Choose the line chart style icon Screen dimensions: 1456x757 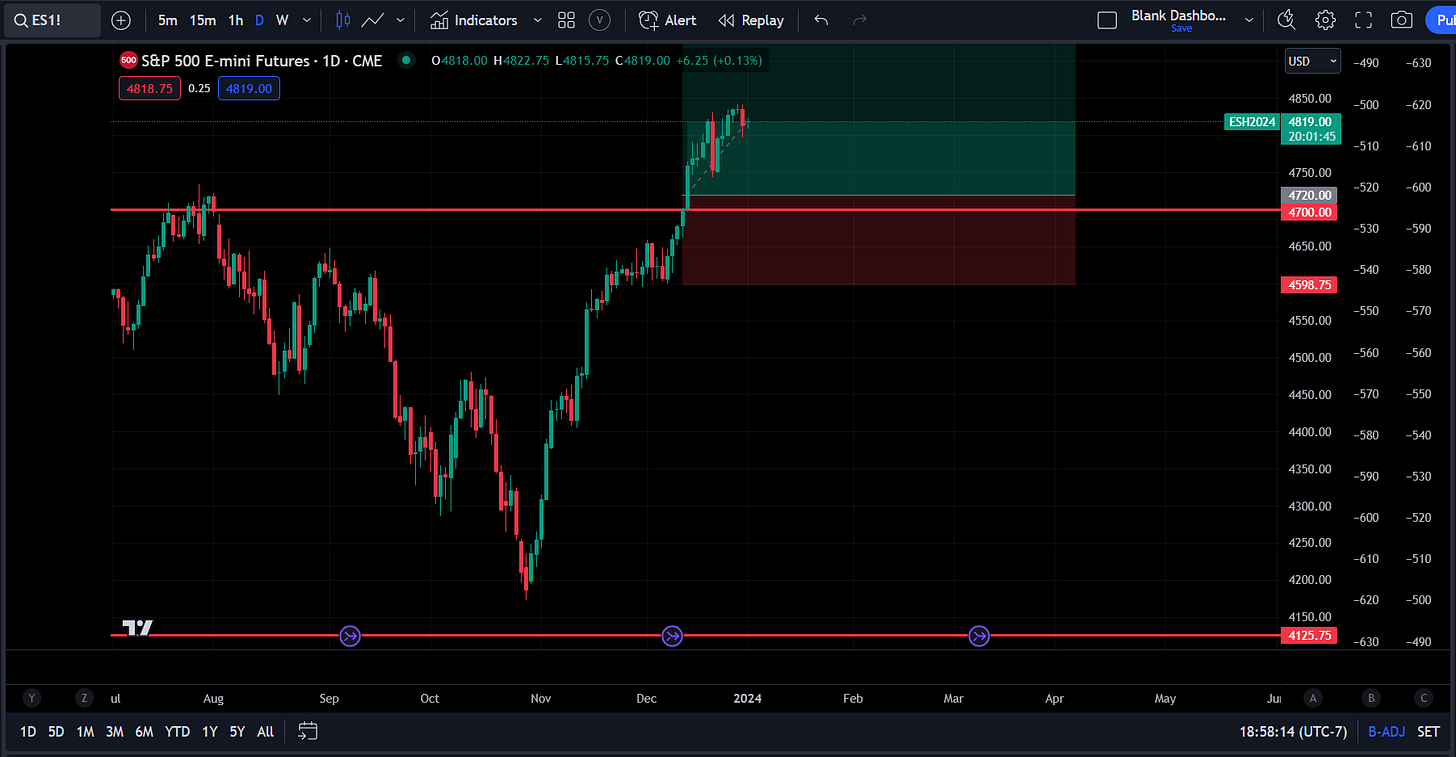pyautogui.click(x=373, y=20)
